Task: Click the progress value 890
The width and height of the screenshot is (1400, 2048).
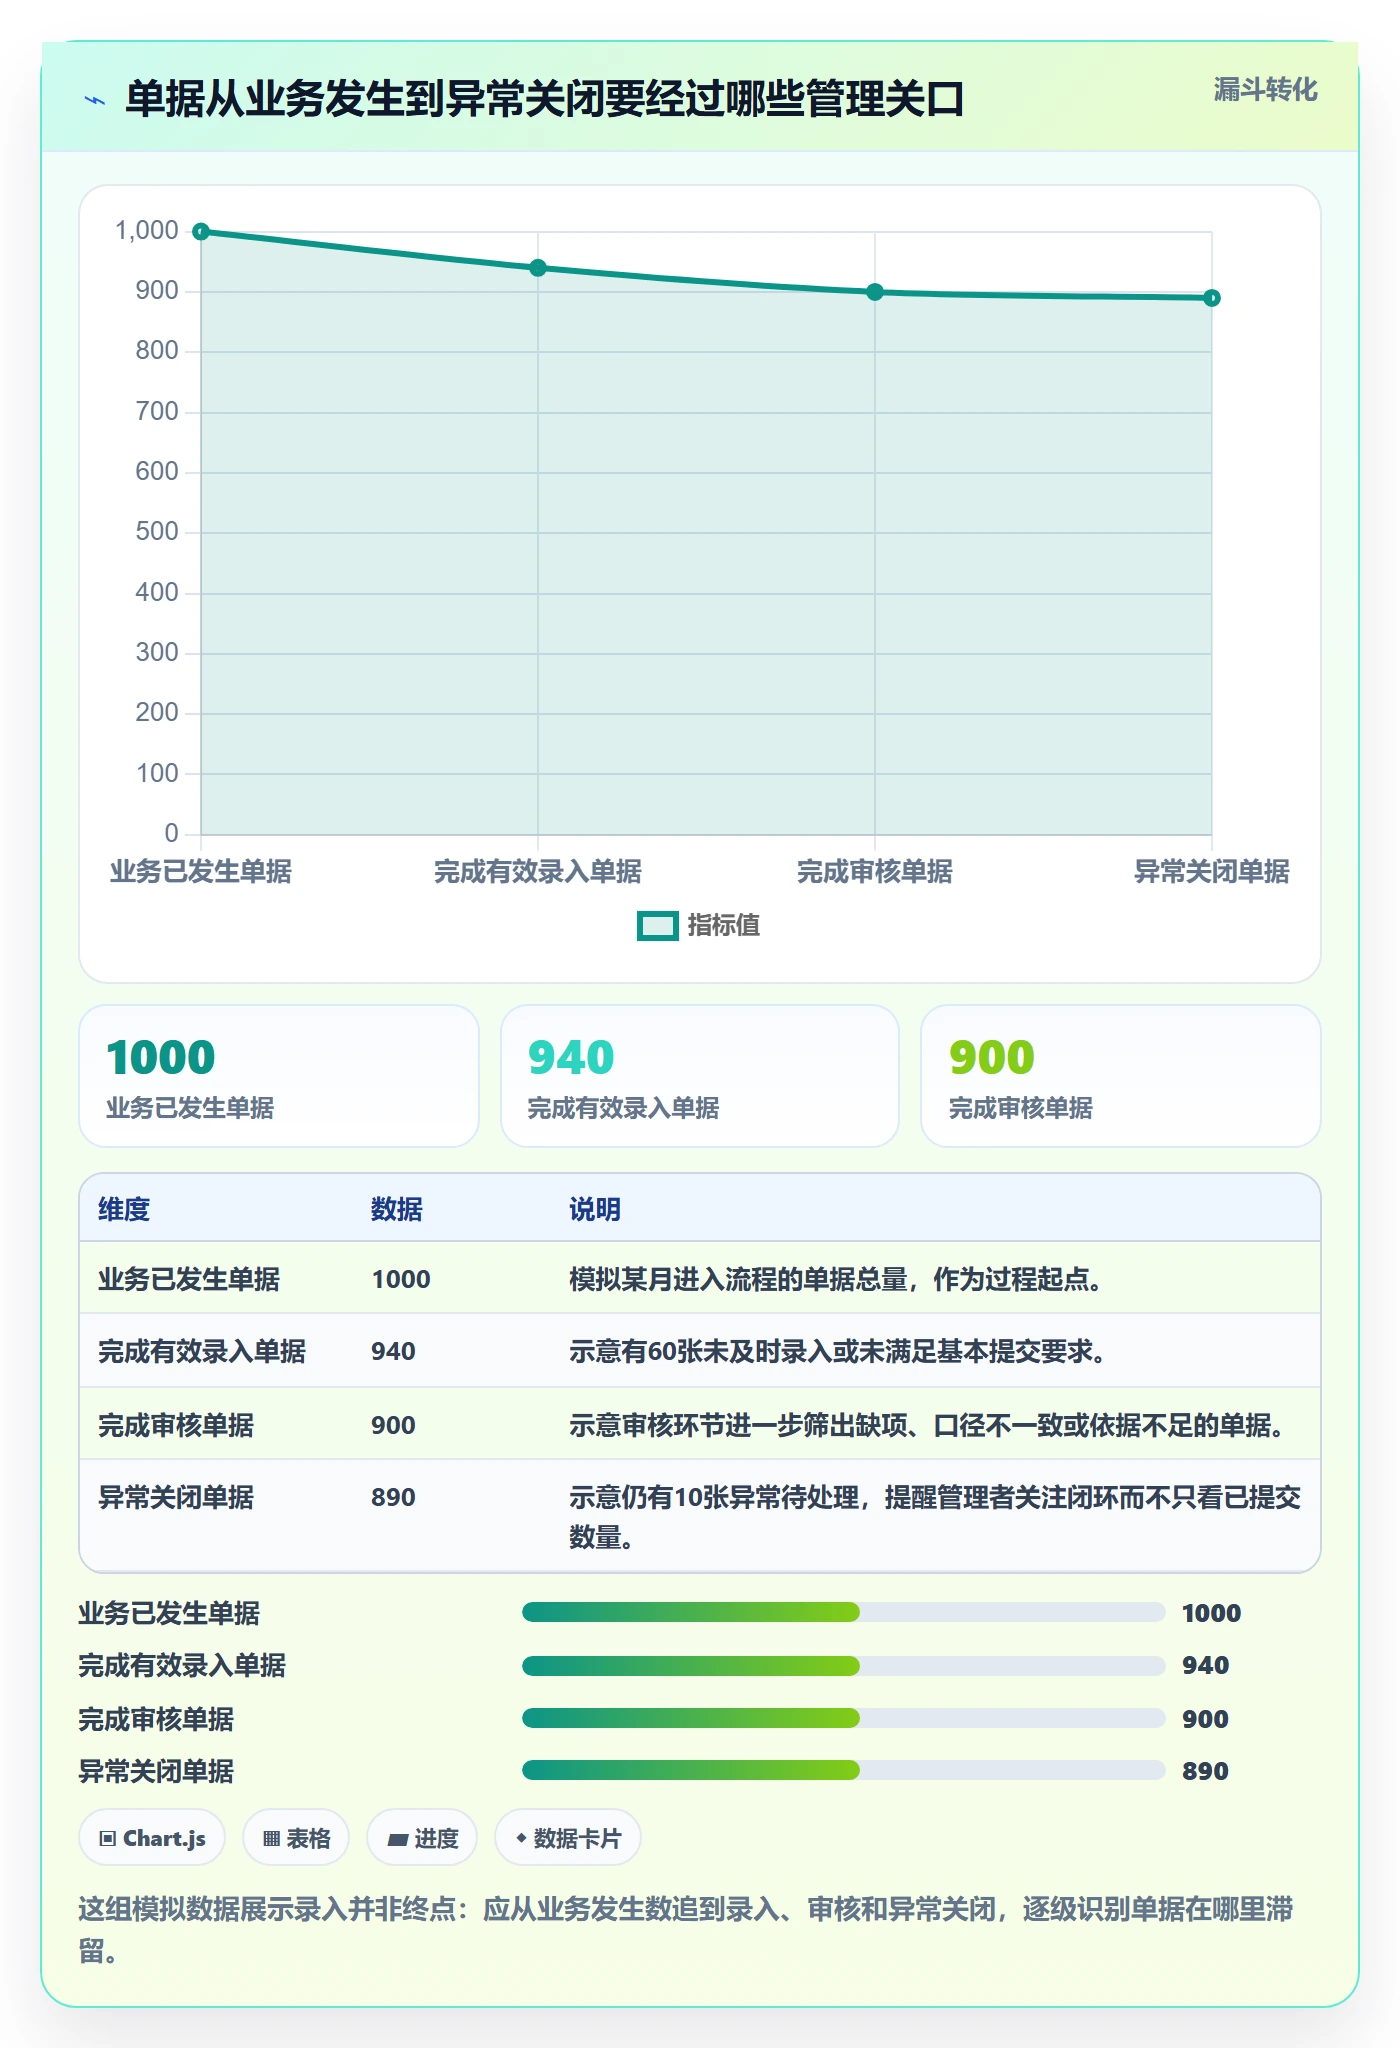Action: (x=1205, y=1771)
